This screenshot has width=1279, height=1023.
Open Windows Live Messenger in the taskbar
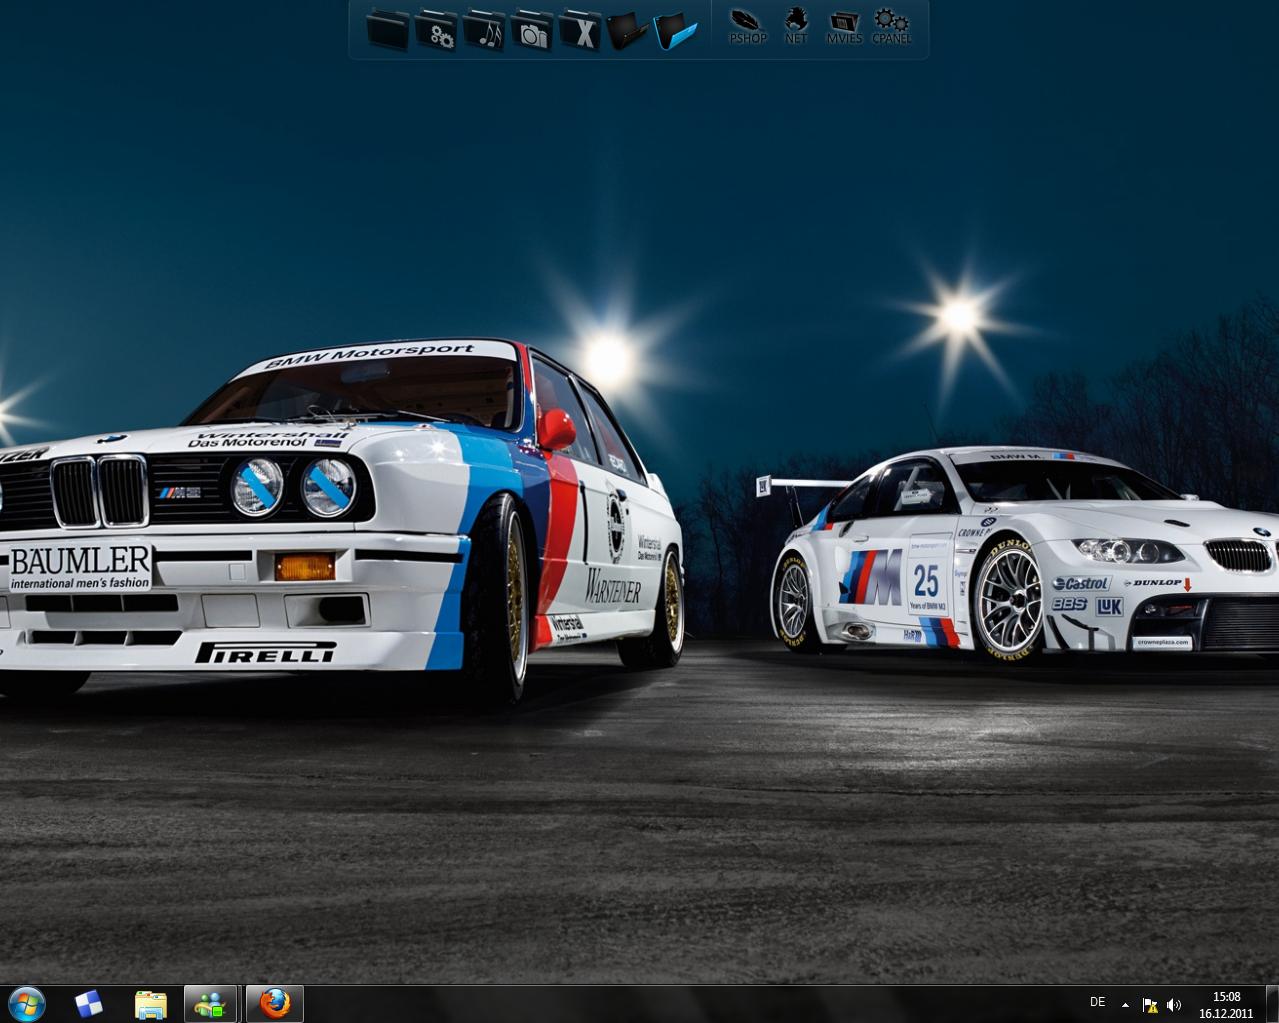tap(210, 1003)
